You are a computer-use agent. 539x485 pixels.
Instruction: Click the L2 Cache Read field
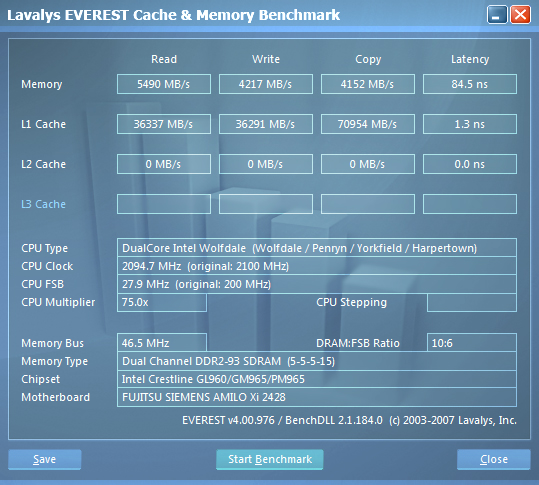point(164,164)
